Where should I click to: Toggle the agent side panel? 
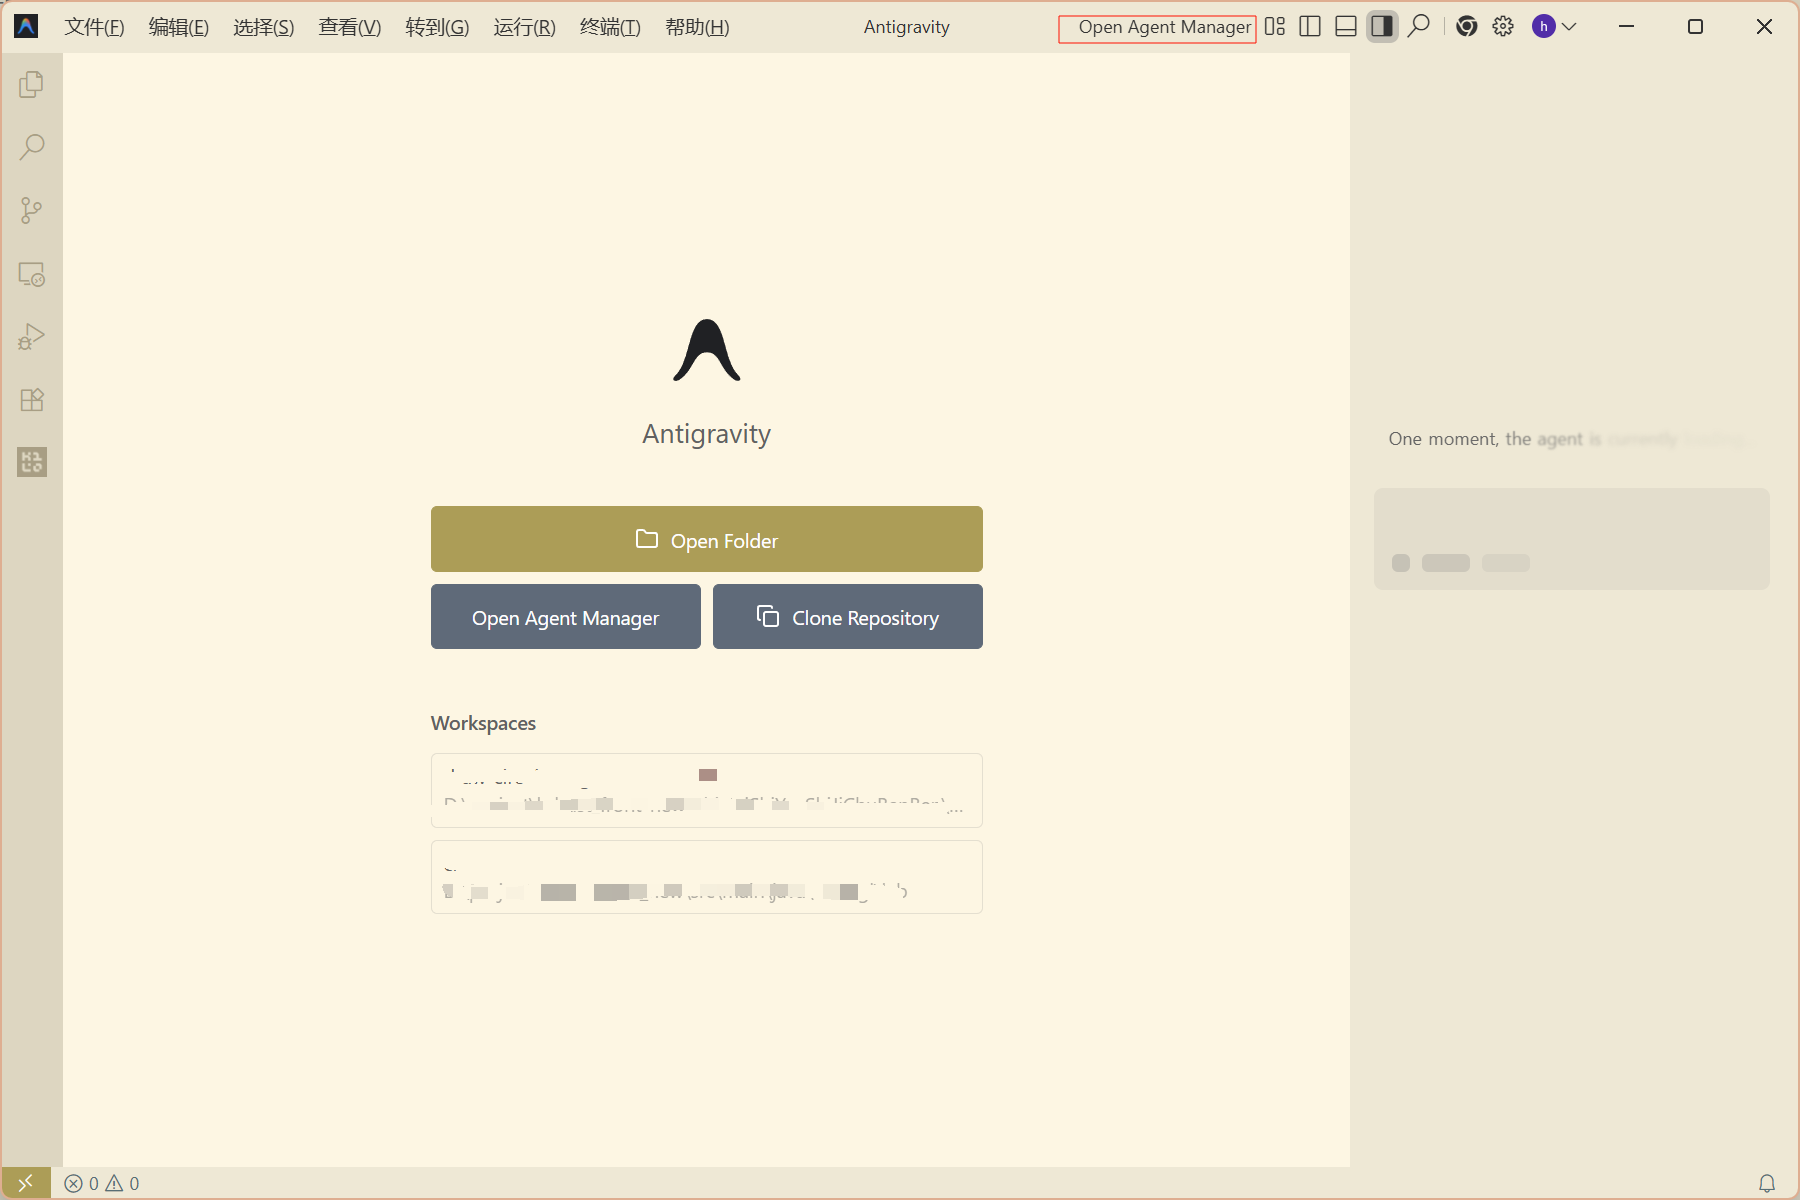click(1382, 26)
